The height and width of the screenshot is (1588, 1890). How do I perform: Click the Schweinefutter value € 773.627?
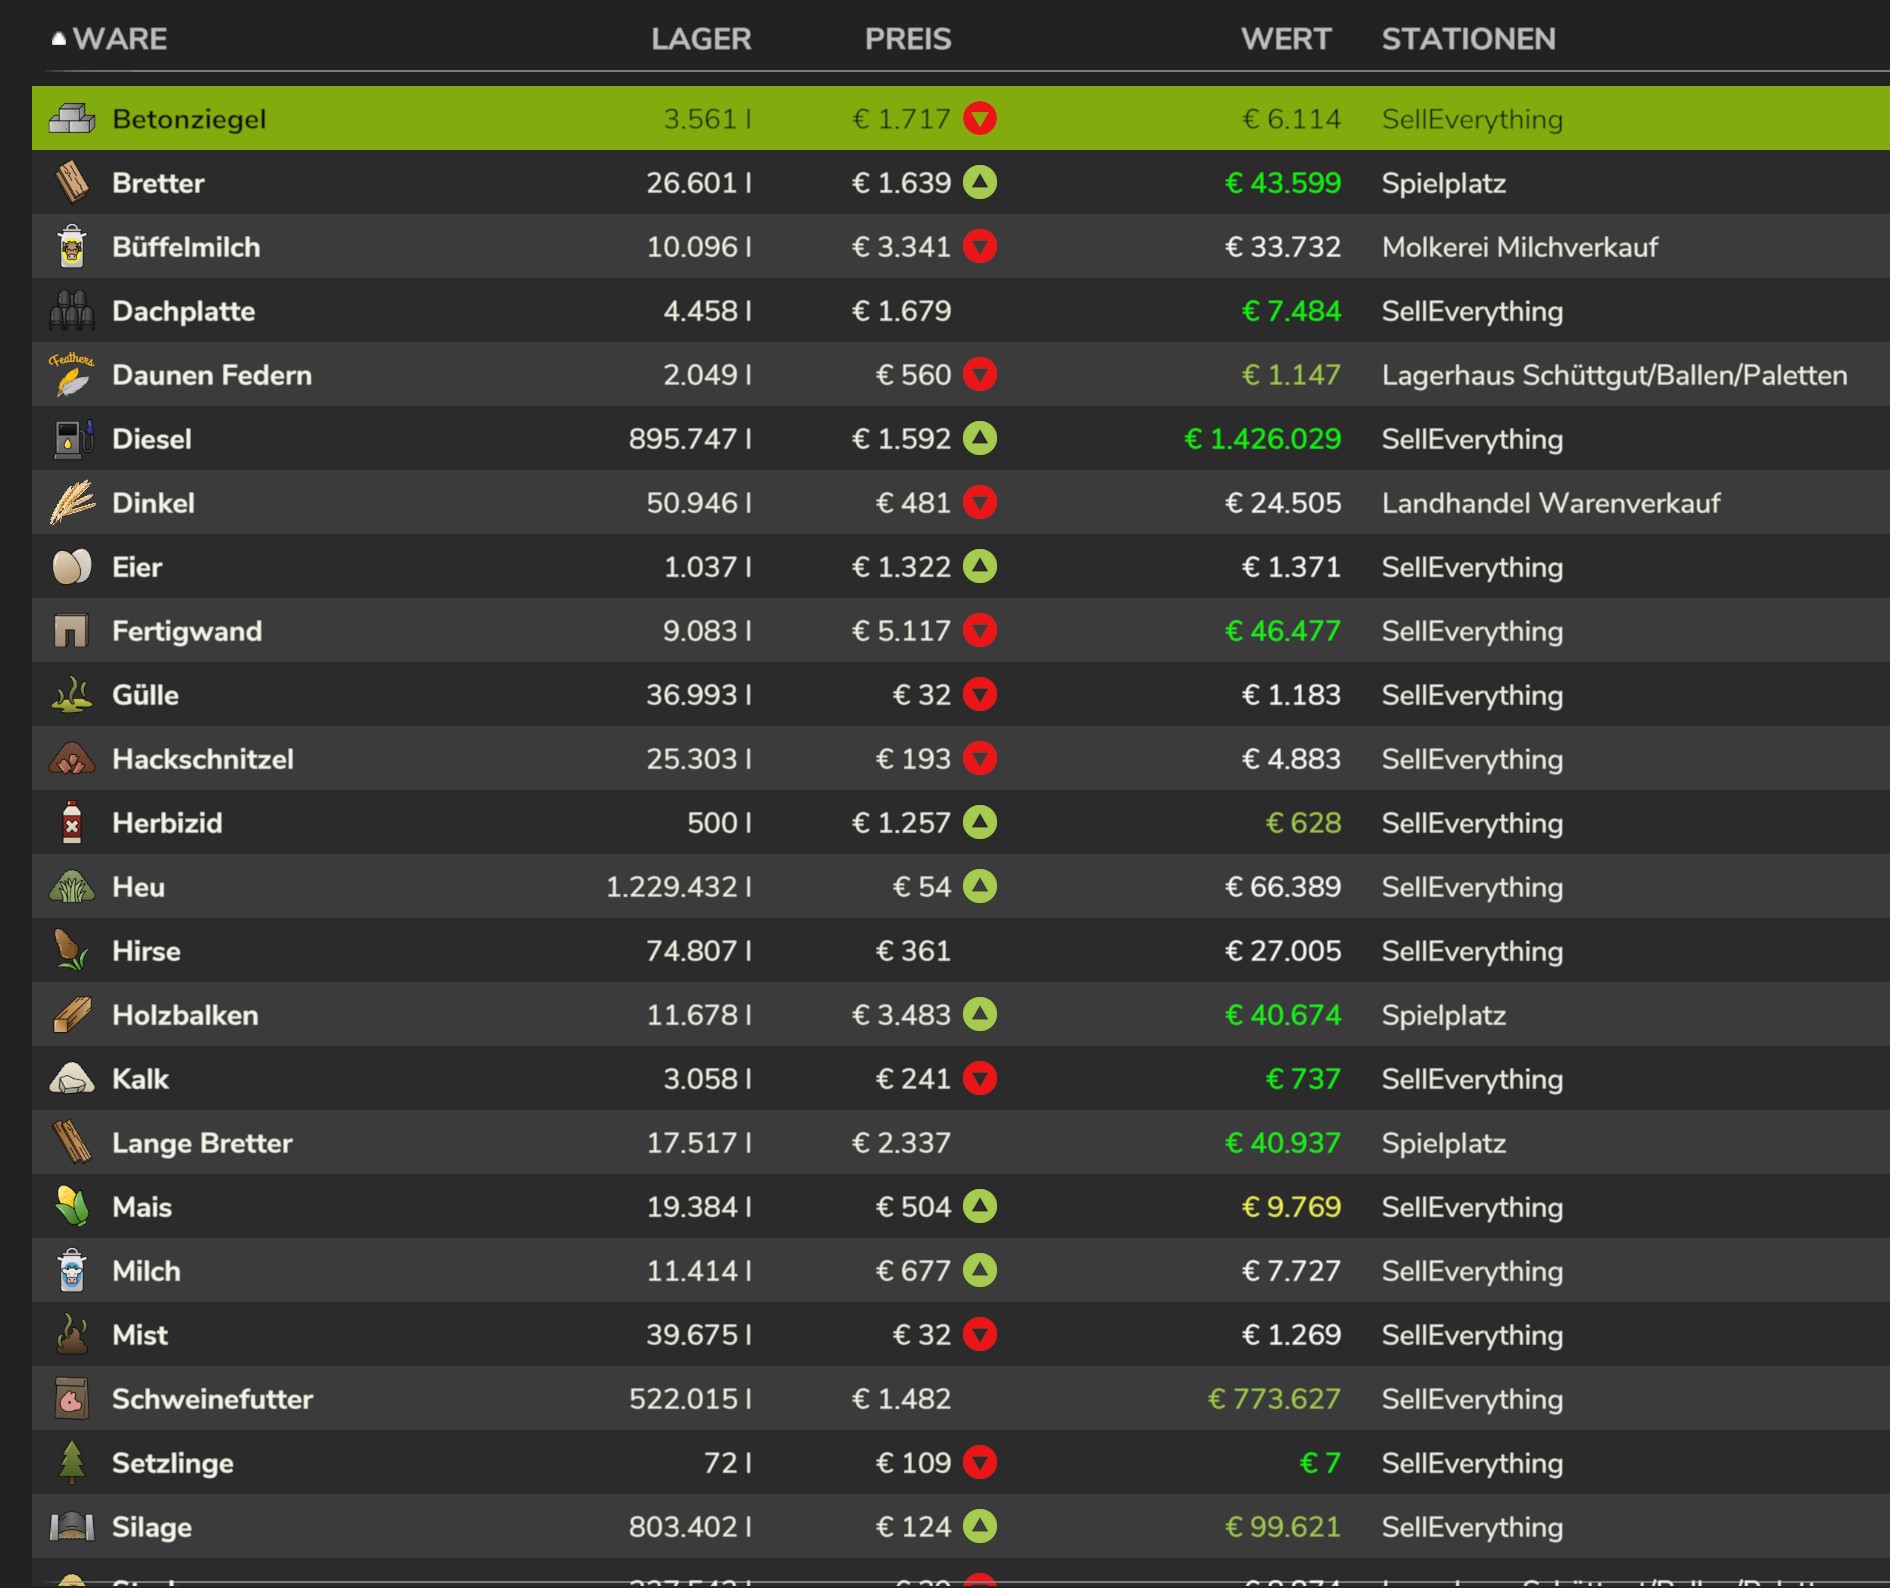pyautogui.click(x=1274, y=1399)
